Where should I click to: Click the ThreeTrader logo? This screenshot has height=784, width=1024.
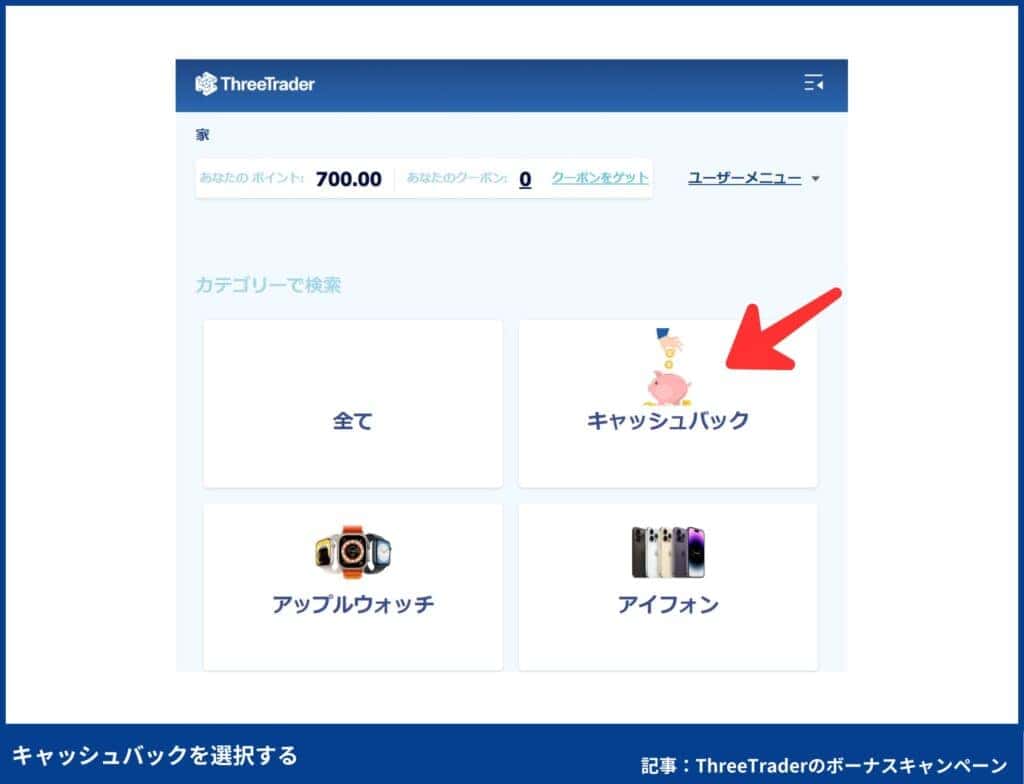click(255, 84)
